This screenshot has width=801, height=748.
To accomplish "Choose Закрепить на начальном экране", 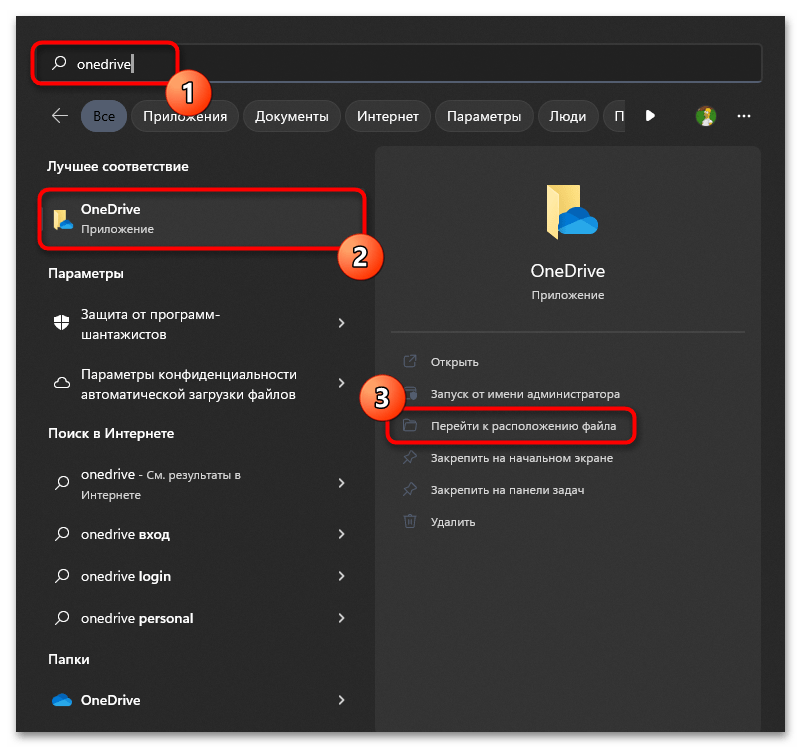I will click(x=522, y=458).
